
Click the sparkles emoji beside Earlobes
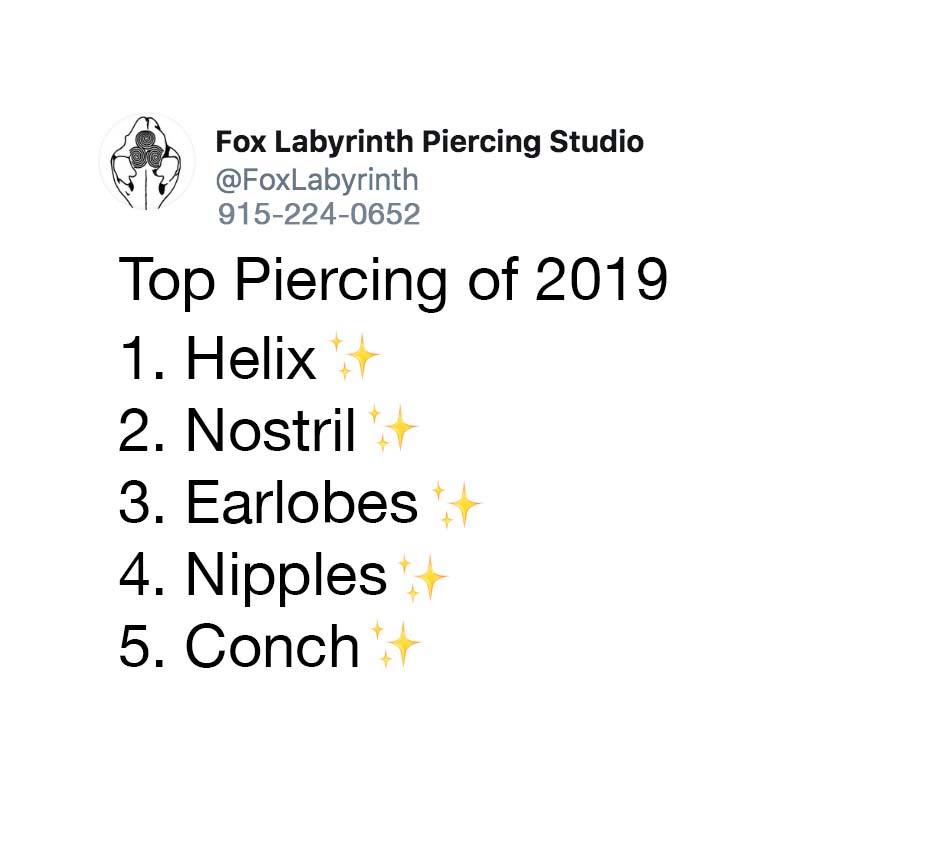pos(457,503)
